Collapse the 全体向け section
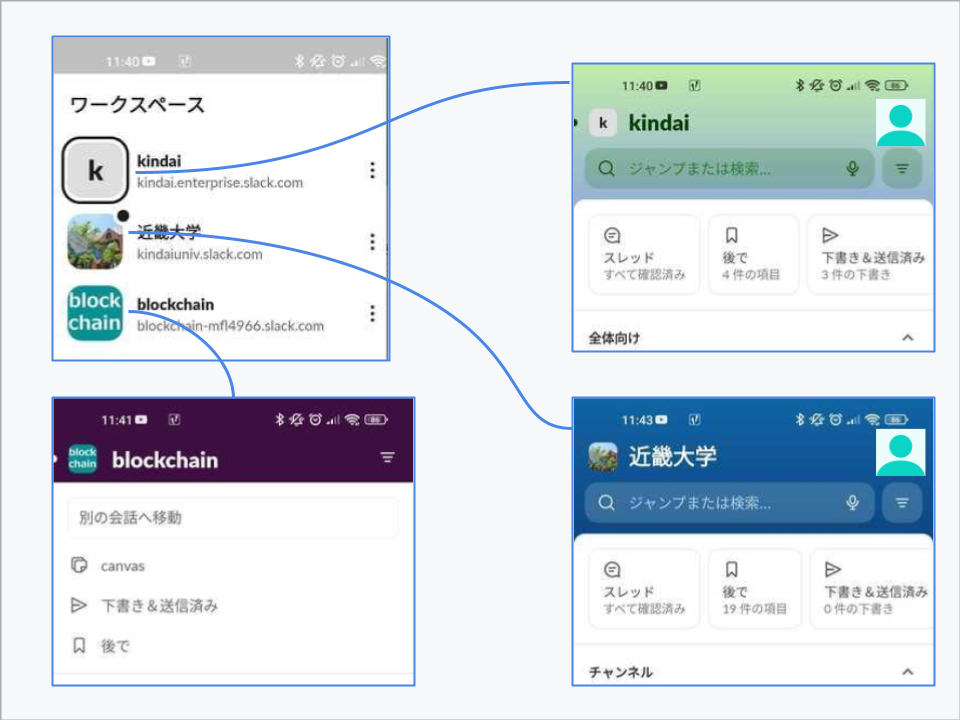The height and width of the screenshot is (720, 960). (x=907, y=338)
